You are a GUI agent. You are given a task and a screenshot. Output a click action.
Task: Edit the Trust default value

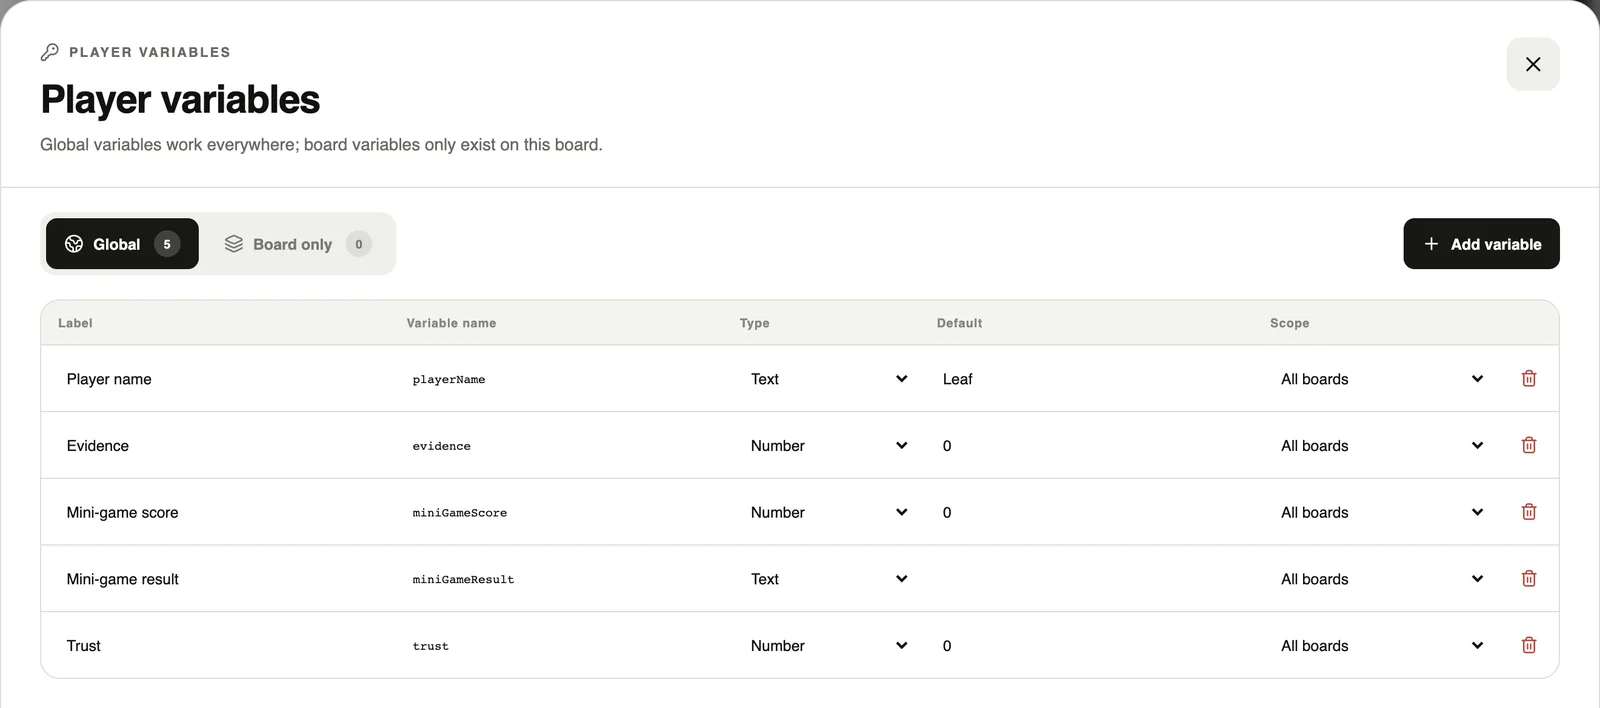(x=1094, y=646)
